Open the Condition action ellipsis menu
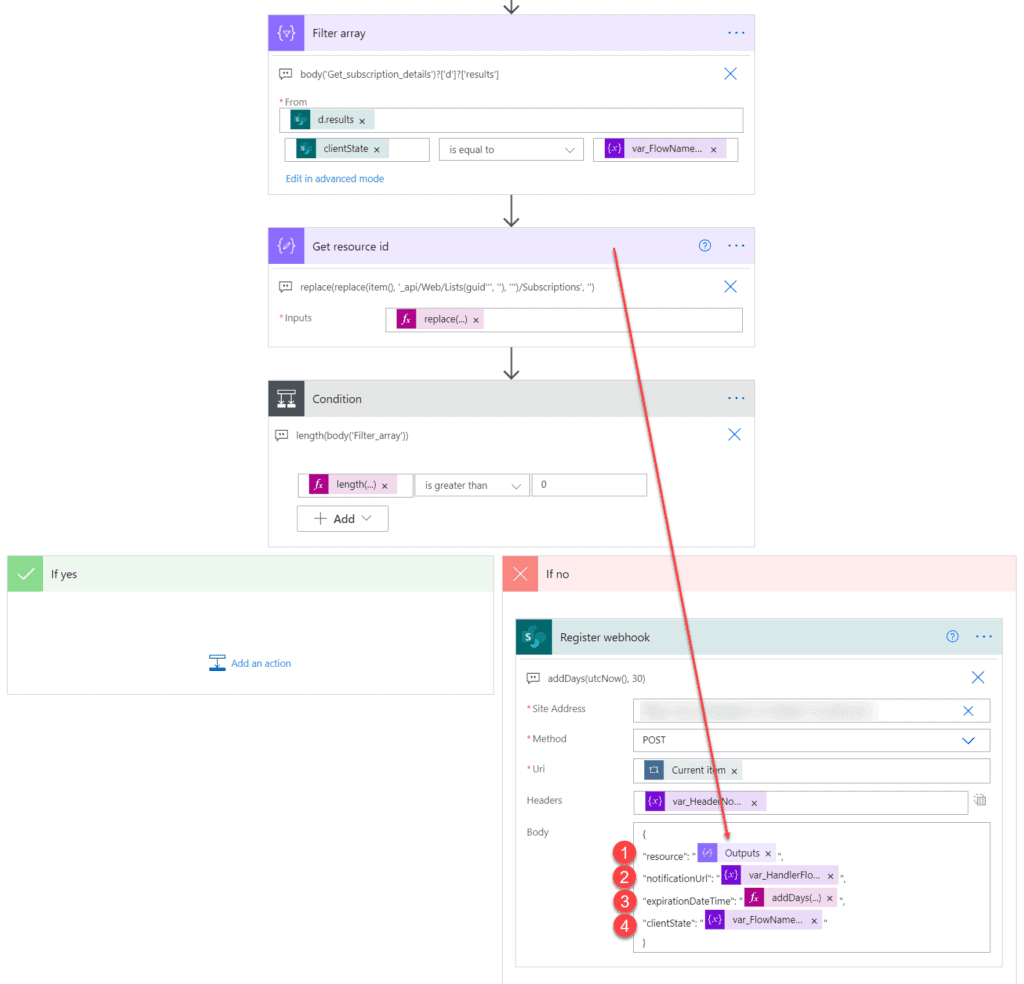 point(736,398)
